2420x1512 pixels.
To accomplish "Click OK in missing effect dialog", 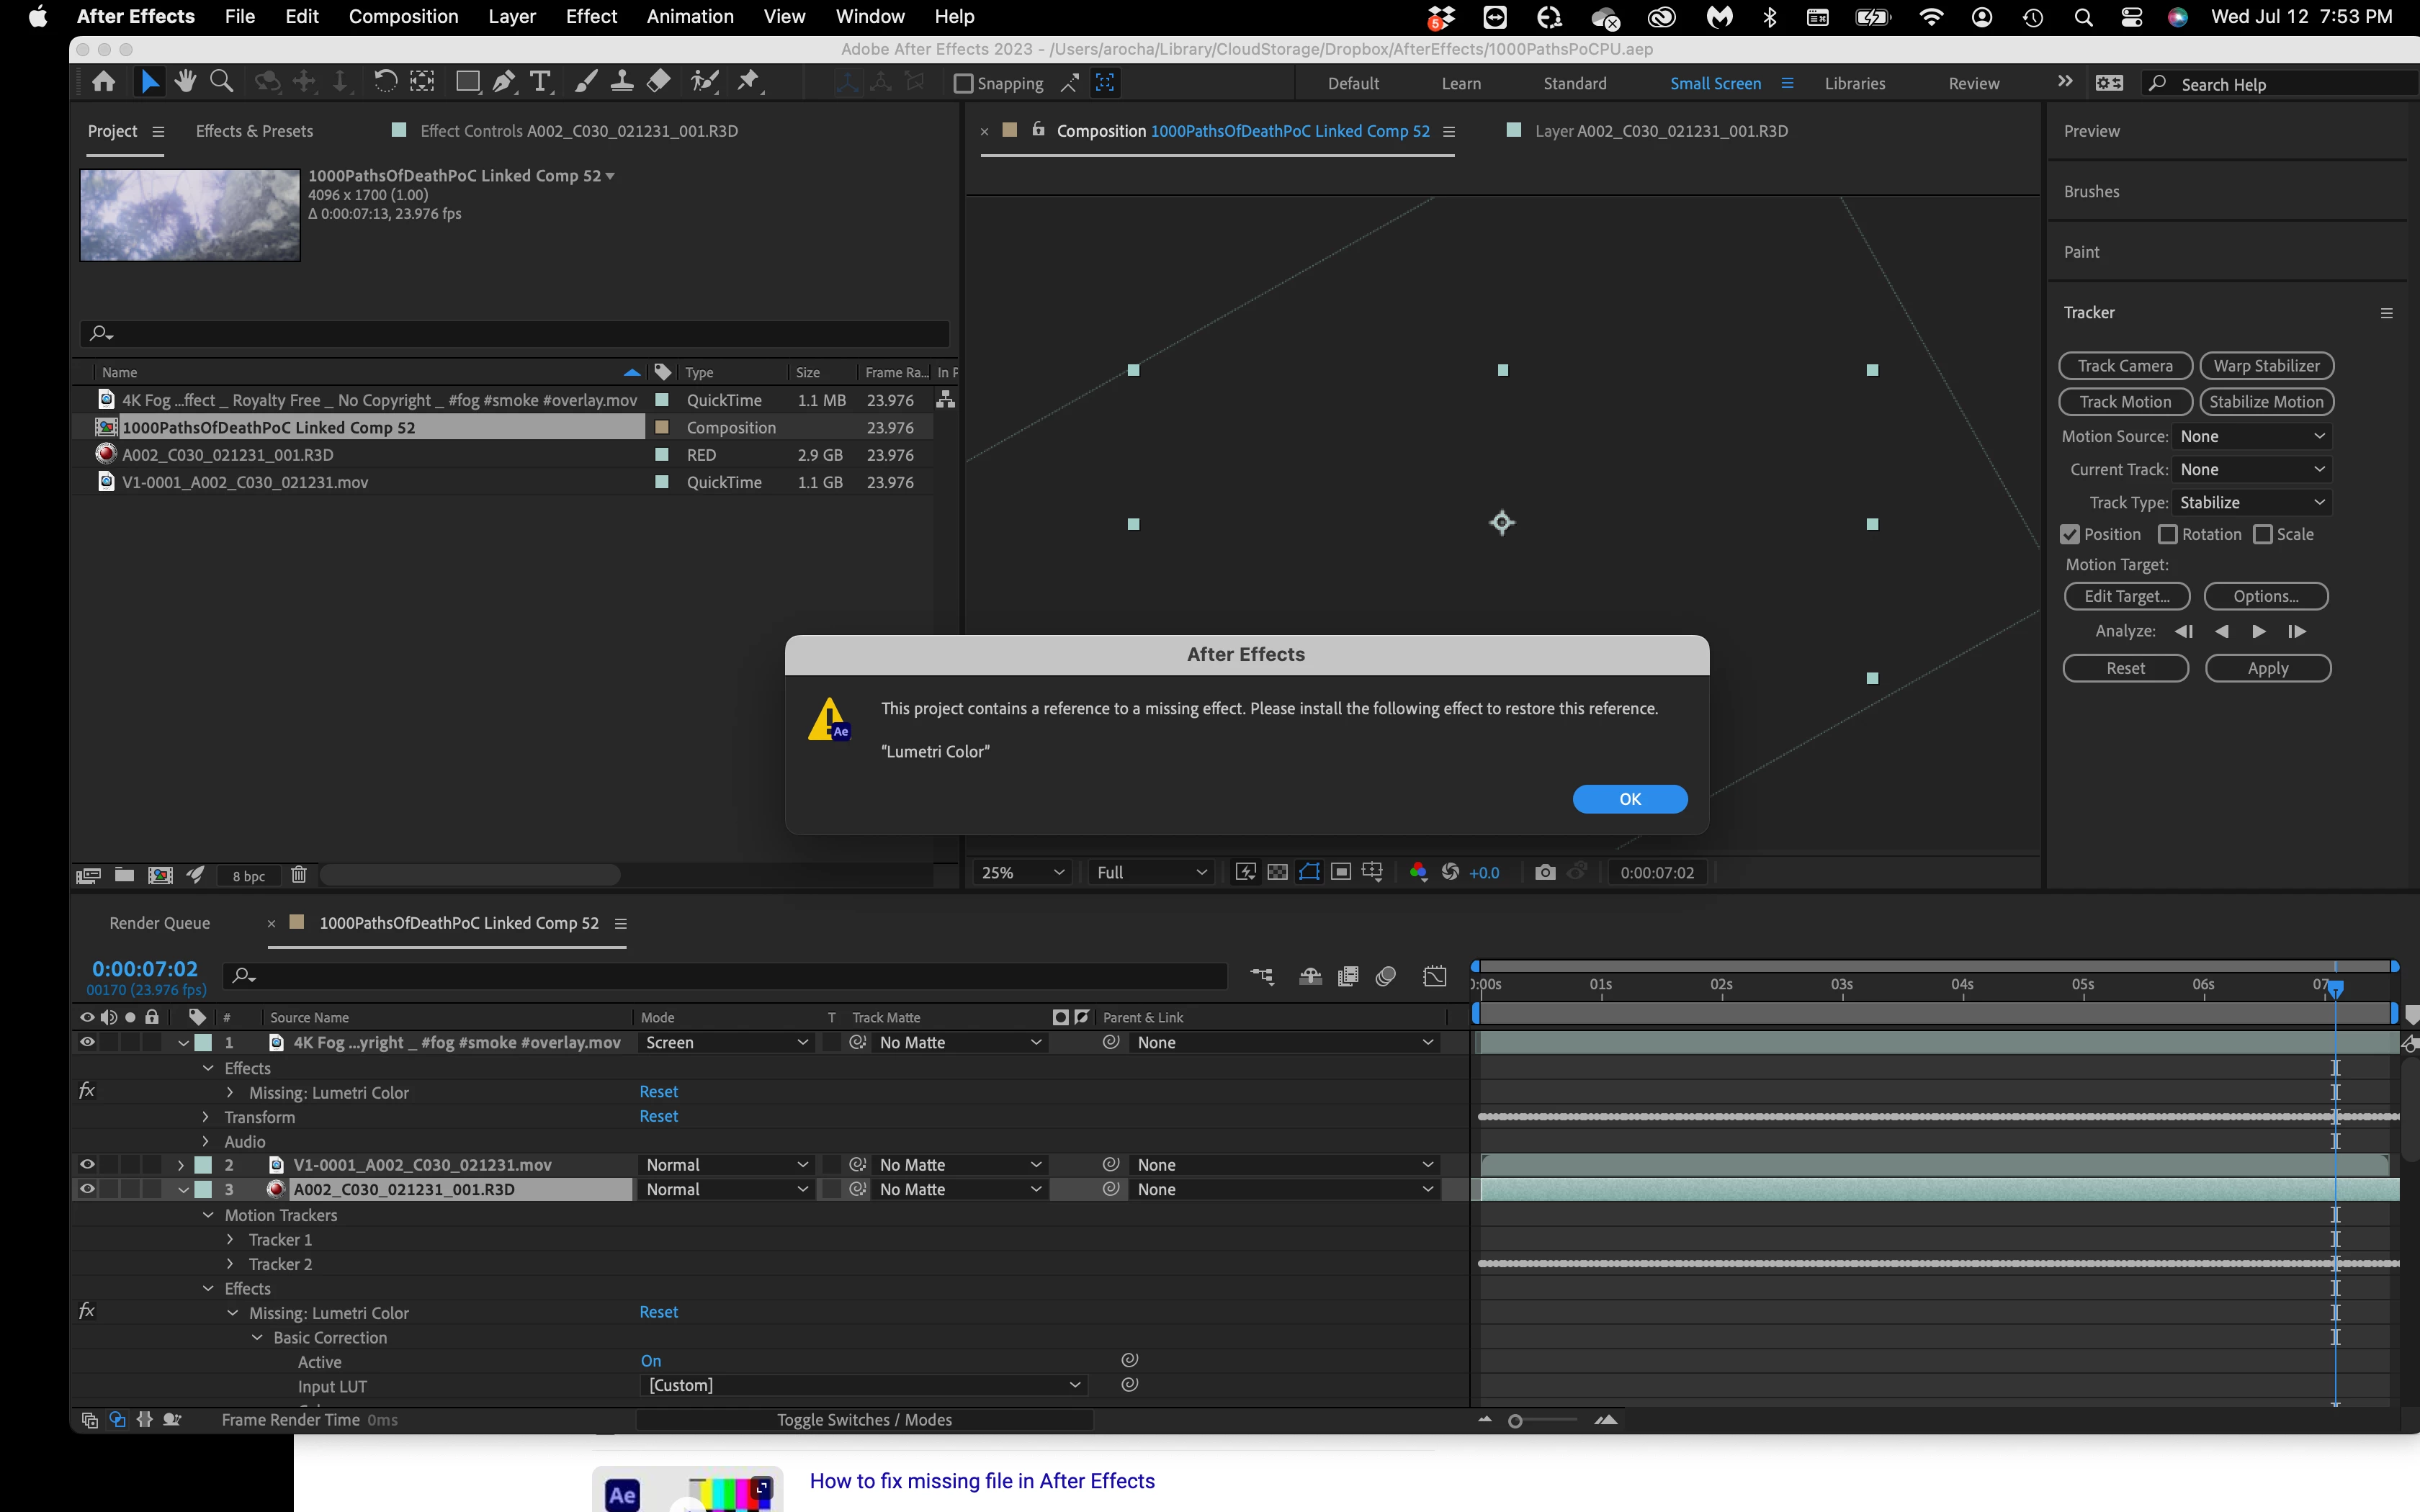I will tap(1629, 799).
